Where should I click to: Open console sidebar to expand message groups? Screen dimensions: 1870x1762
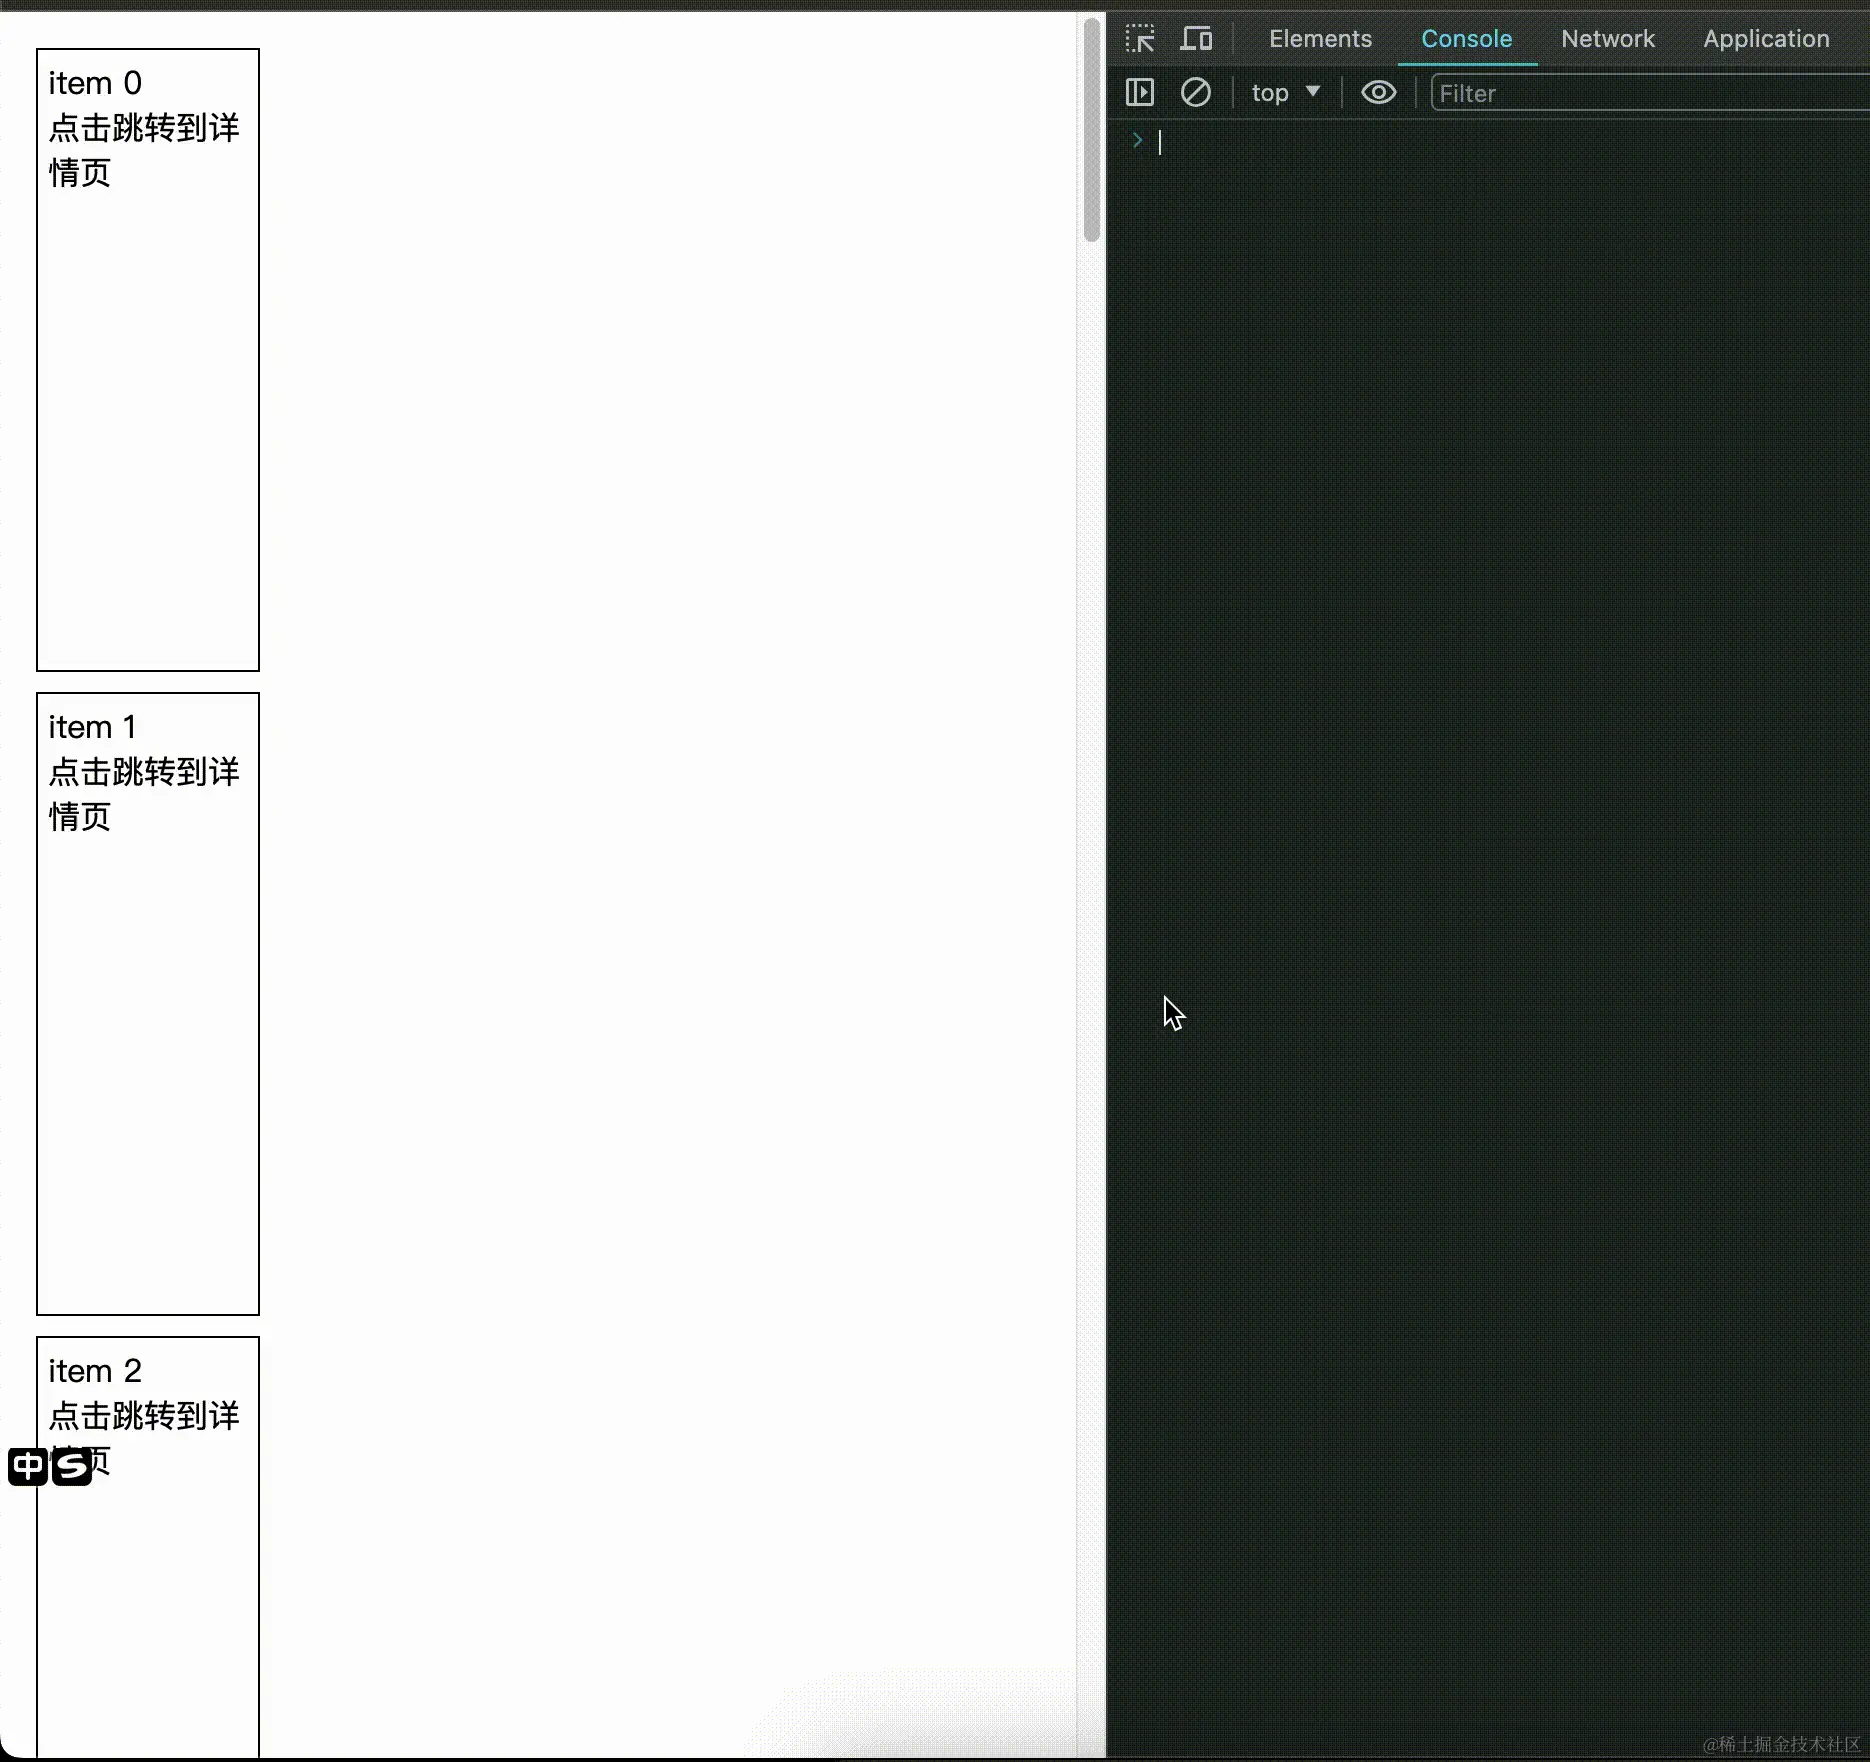[x=1139, y=92]
